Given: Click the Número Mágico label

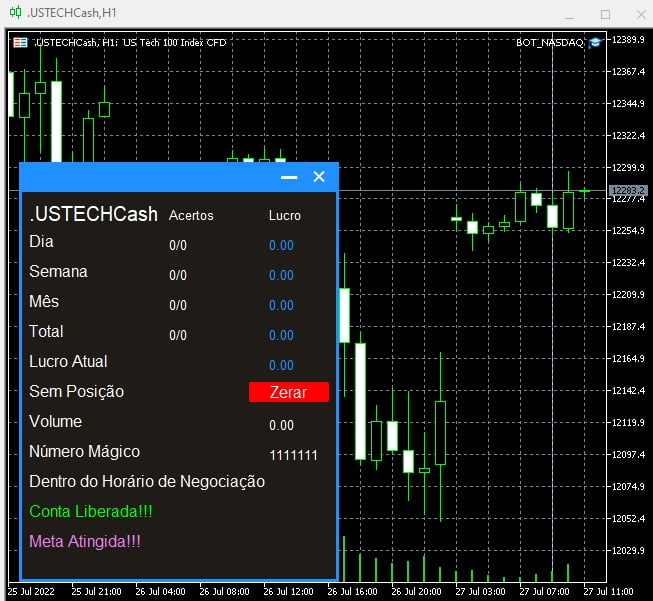Looking at the screenshot, I should click(85, 451).
